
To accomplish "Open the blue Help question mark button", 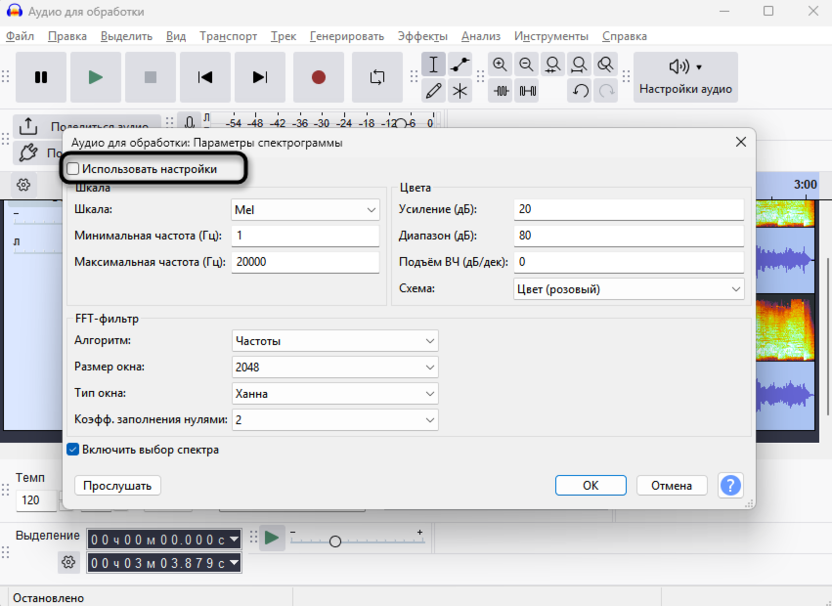I will tap(730, 485).
